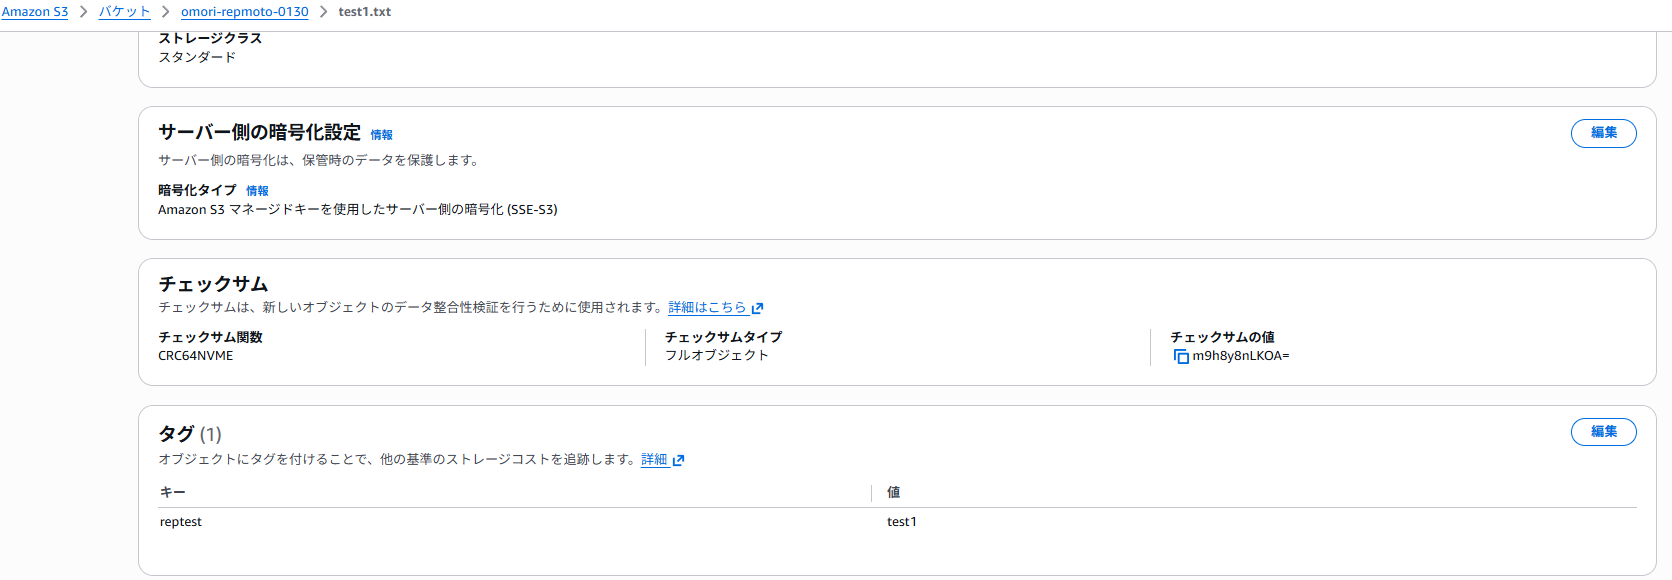The height and width of the screenshot is (580, 1672).
Task: Open the バケット breadcrumb link
Action: point(123,12)
